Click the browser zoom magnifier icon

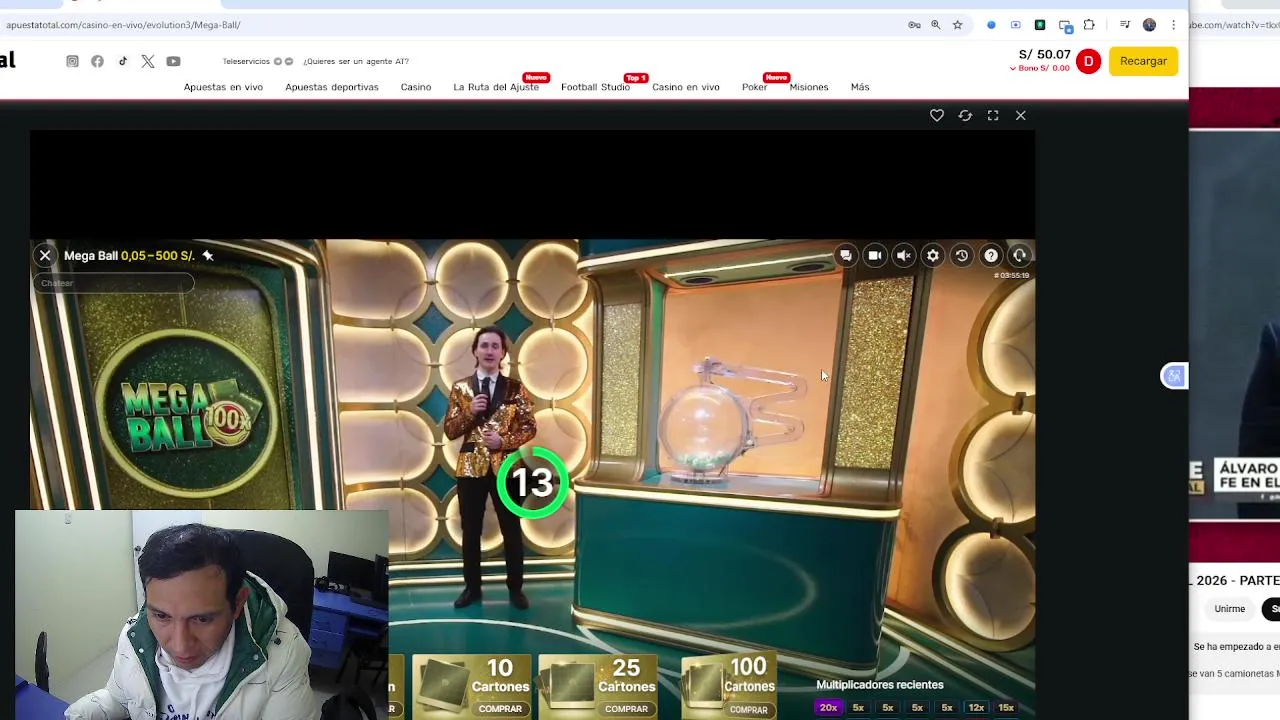(936, 25)
